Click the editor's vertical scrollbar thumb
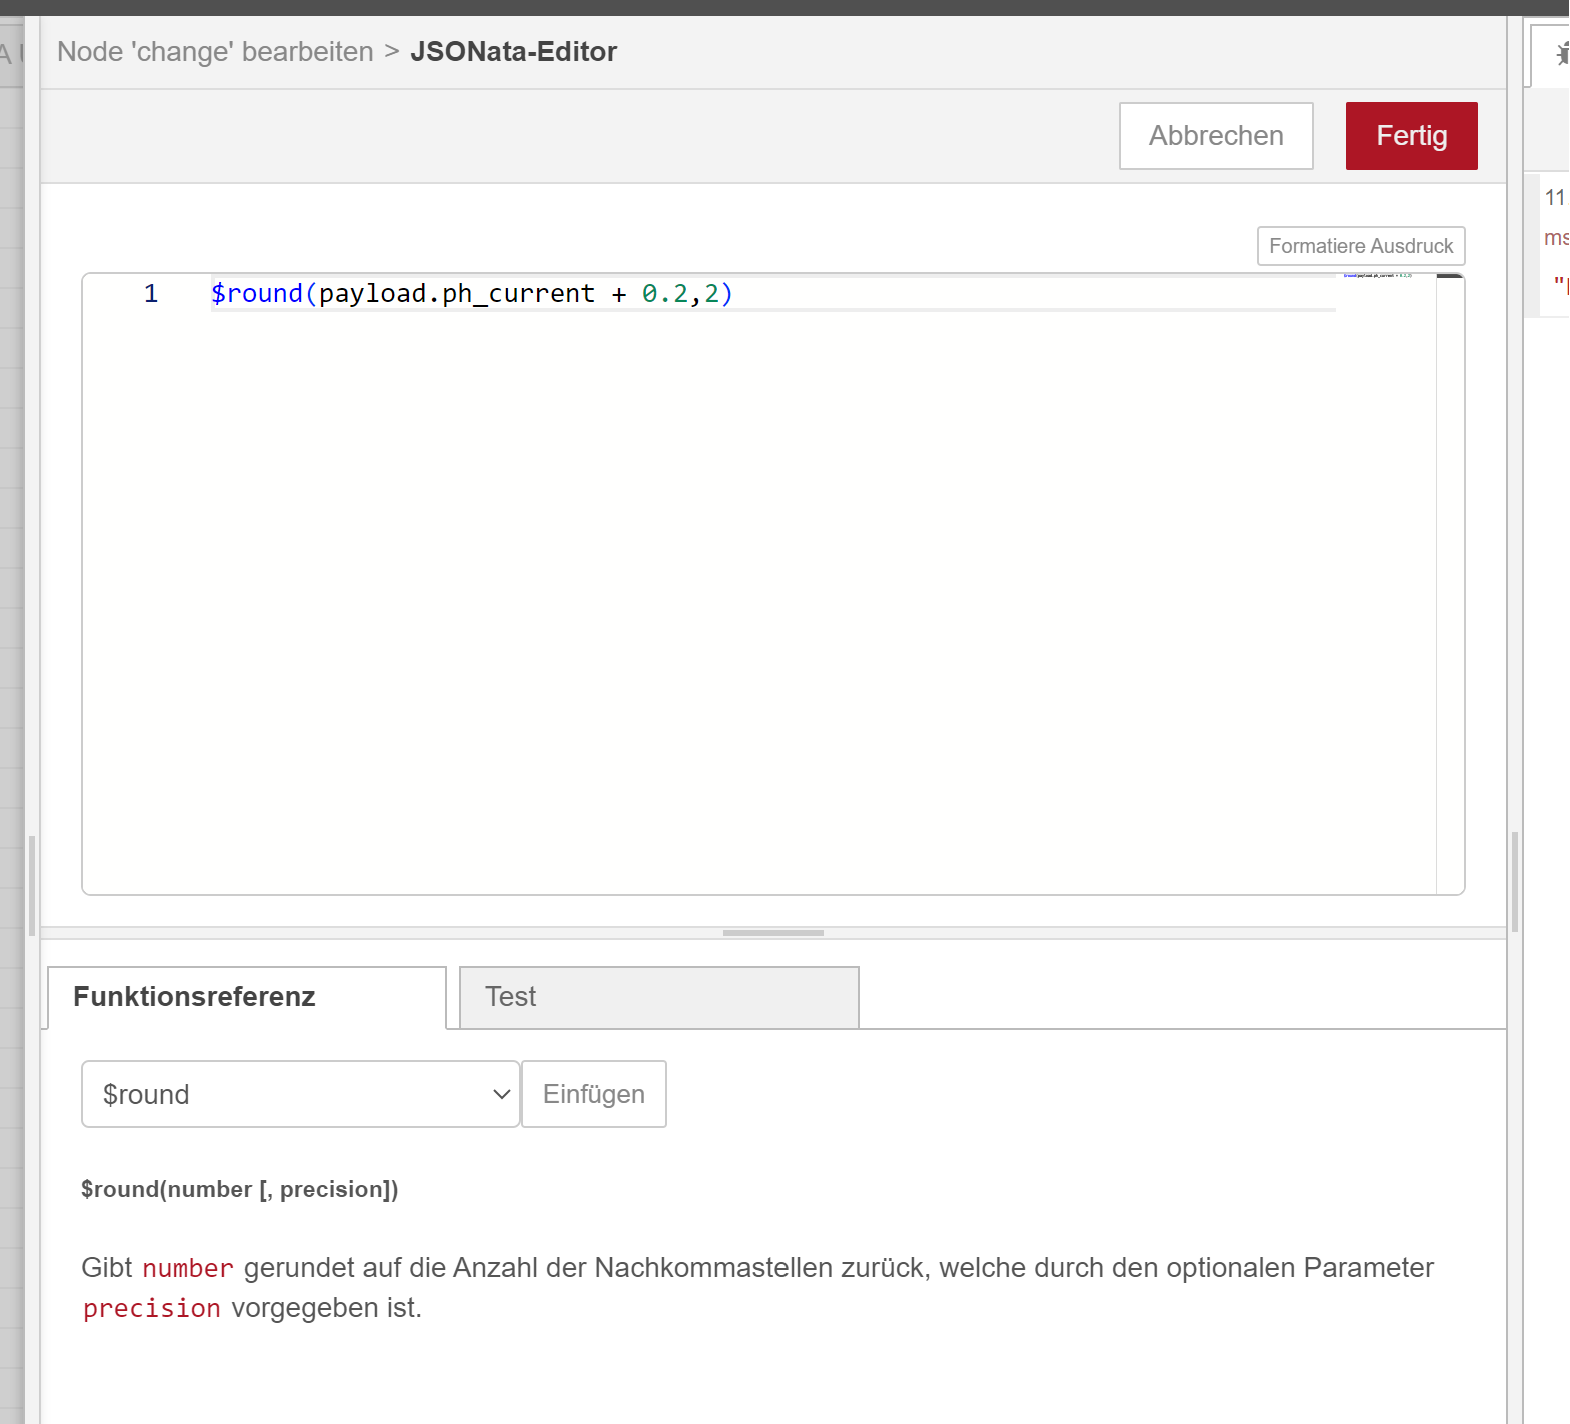This screenshot has height=1424, width=1570. 1450,277
